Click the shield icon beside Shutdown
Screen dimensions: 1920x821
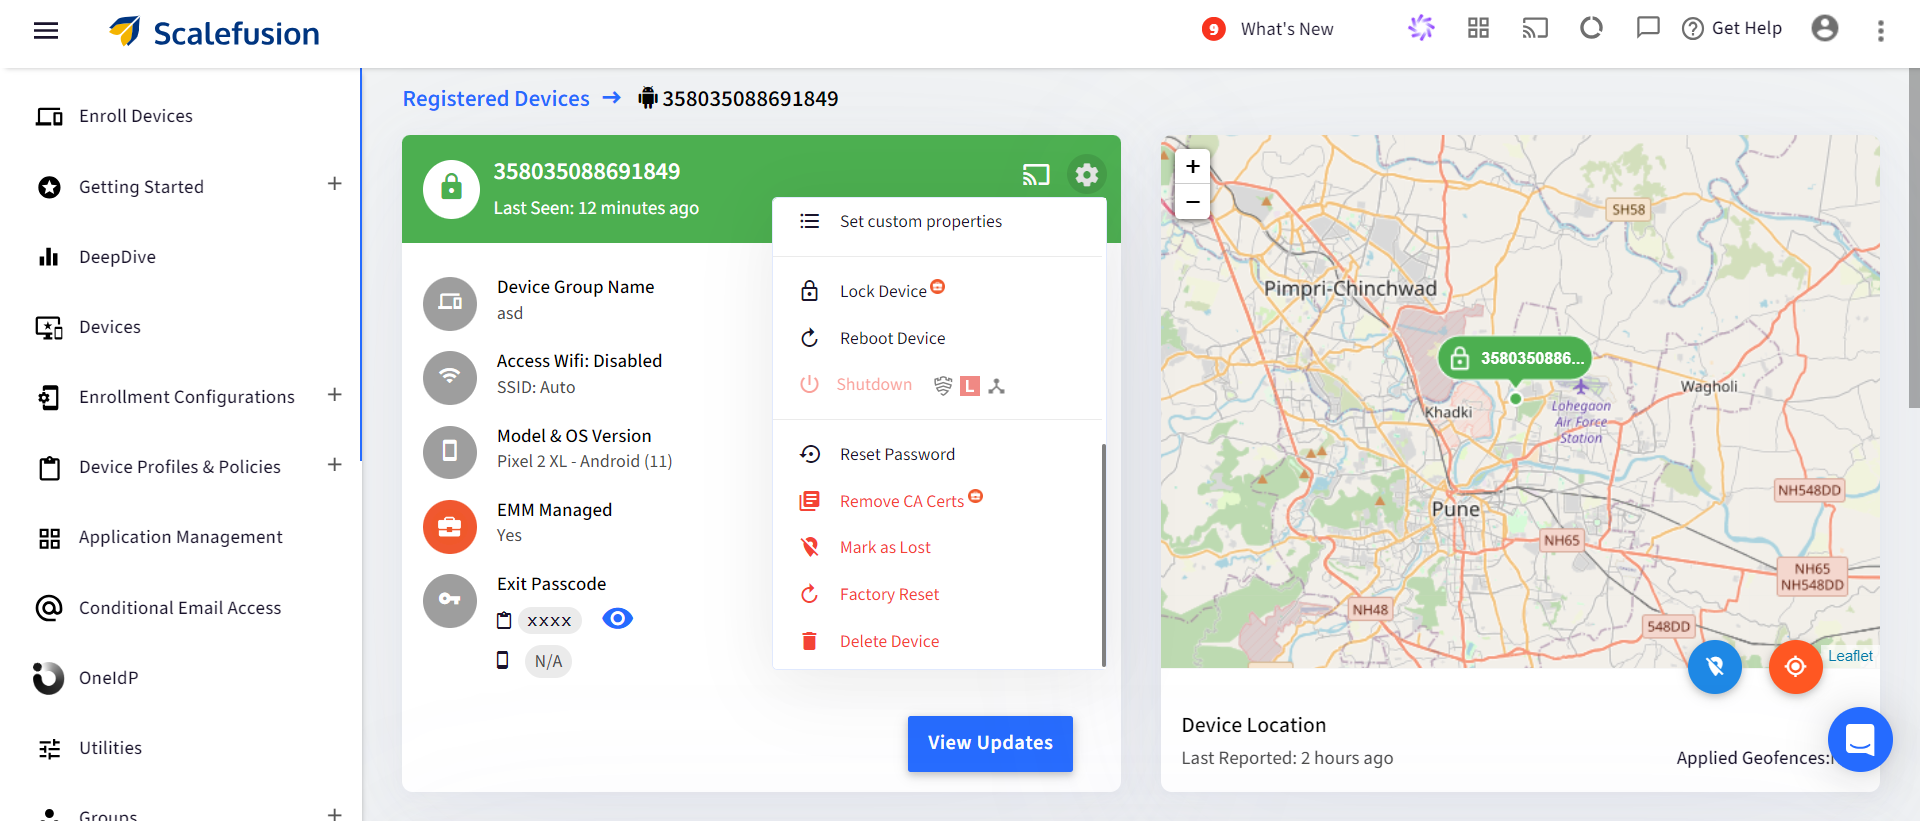943,385
